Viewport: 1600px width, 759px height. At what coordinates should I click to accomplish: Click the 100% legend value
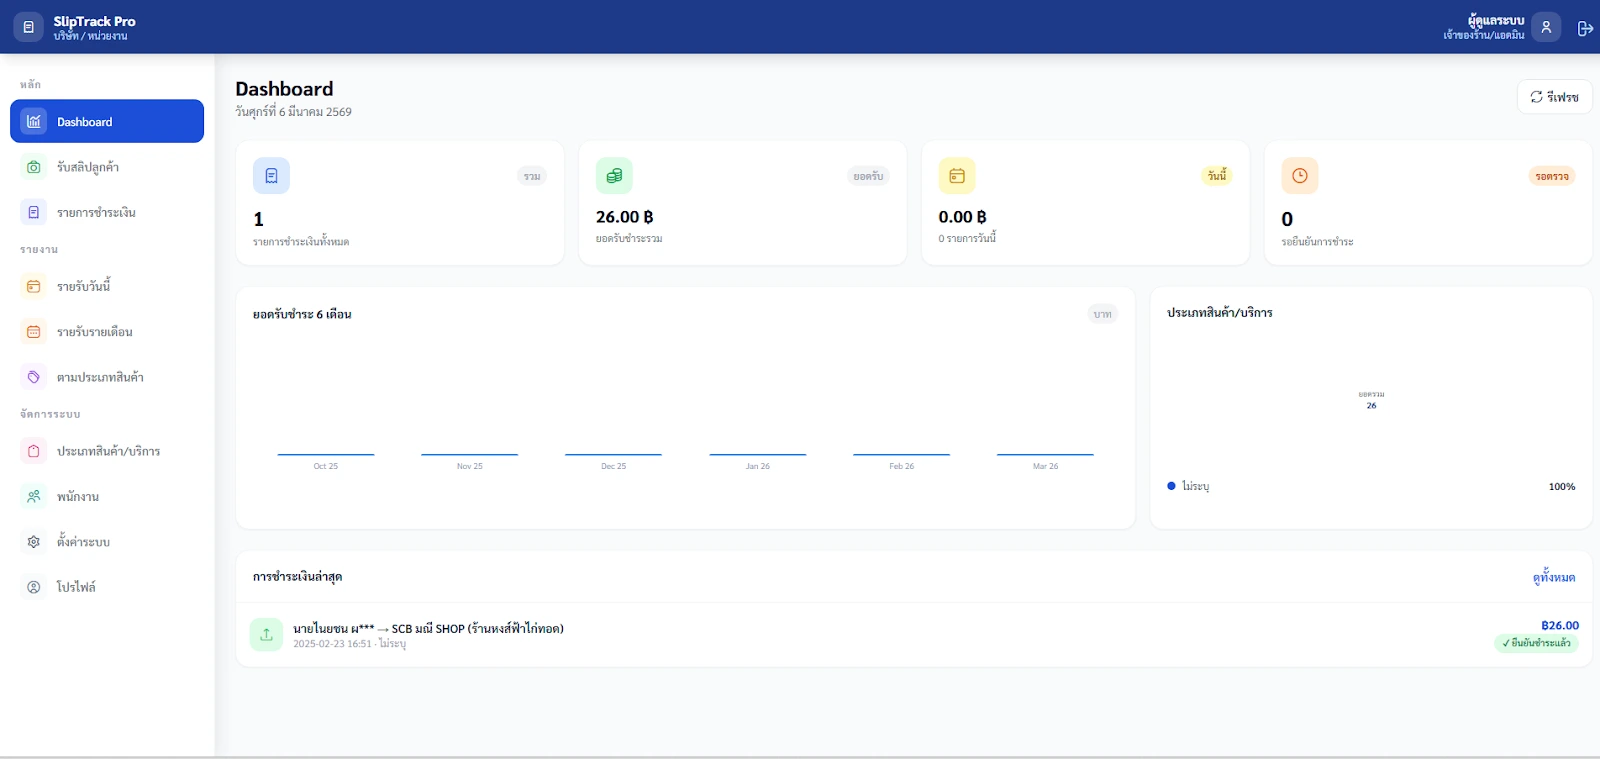coord(1562,487)
